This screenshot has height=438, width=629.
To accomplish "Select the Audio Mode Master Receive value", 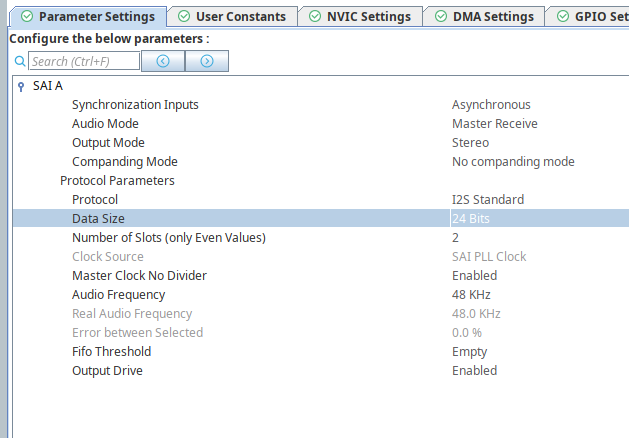I will coord(494,124).
